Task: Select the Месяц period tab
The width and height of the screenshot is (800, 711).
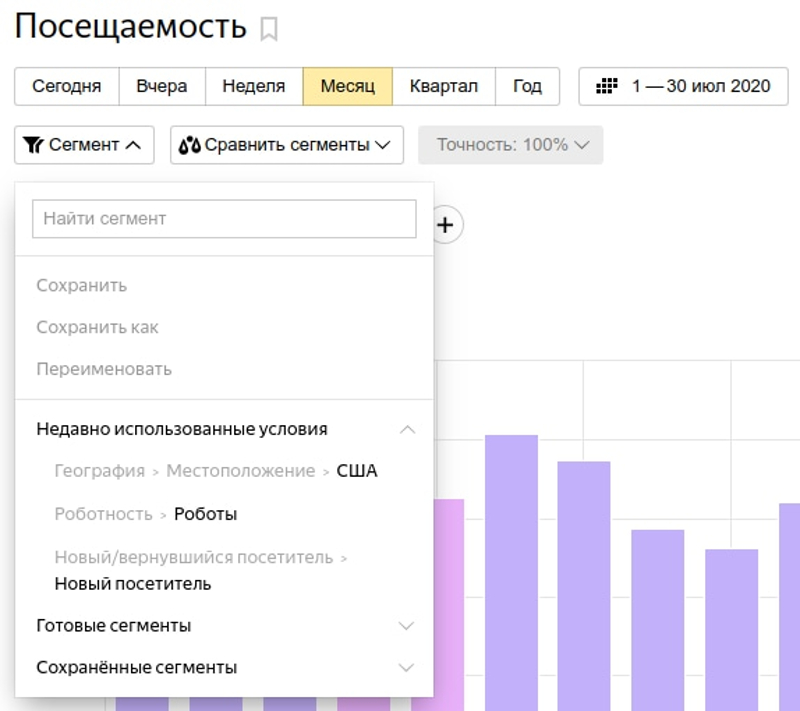Action: 347,86
